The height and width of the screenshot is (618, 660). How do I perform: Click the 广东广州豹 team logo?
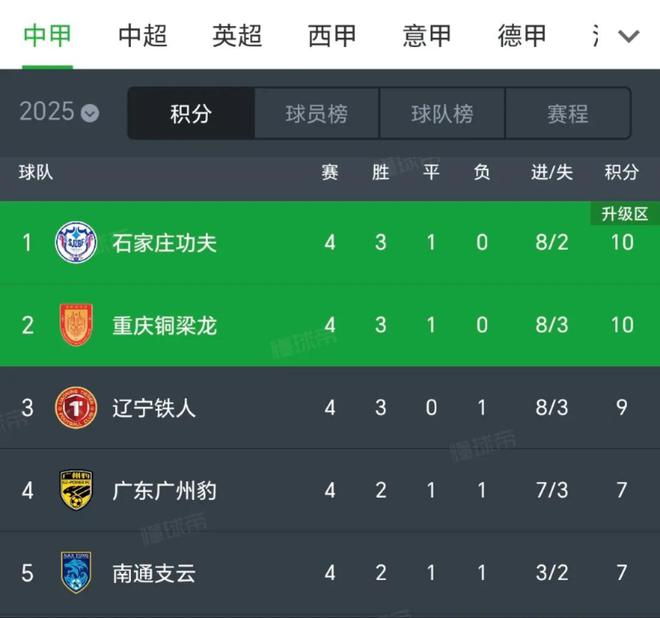[x=76, y=491]
